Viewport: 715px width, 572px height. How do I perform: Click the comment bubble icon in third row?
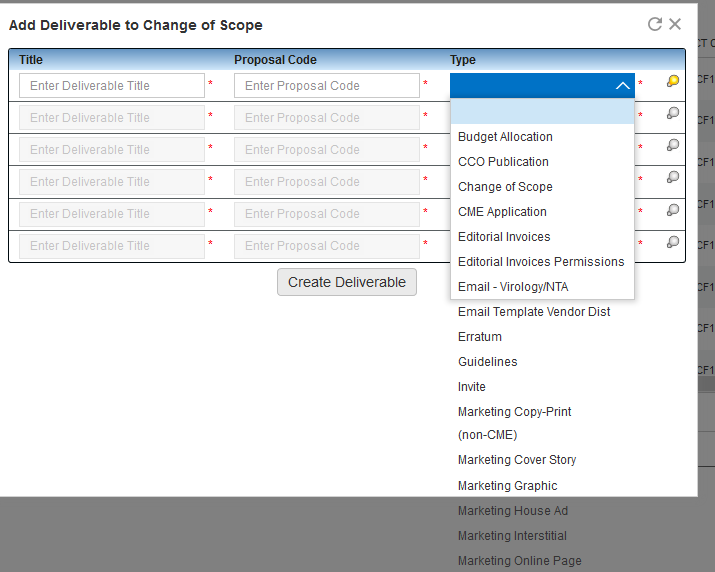(673, 146)
